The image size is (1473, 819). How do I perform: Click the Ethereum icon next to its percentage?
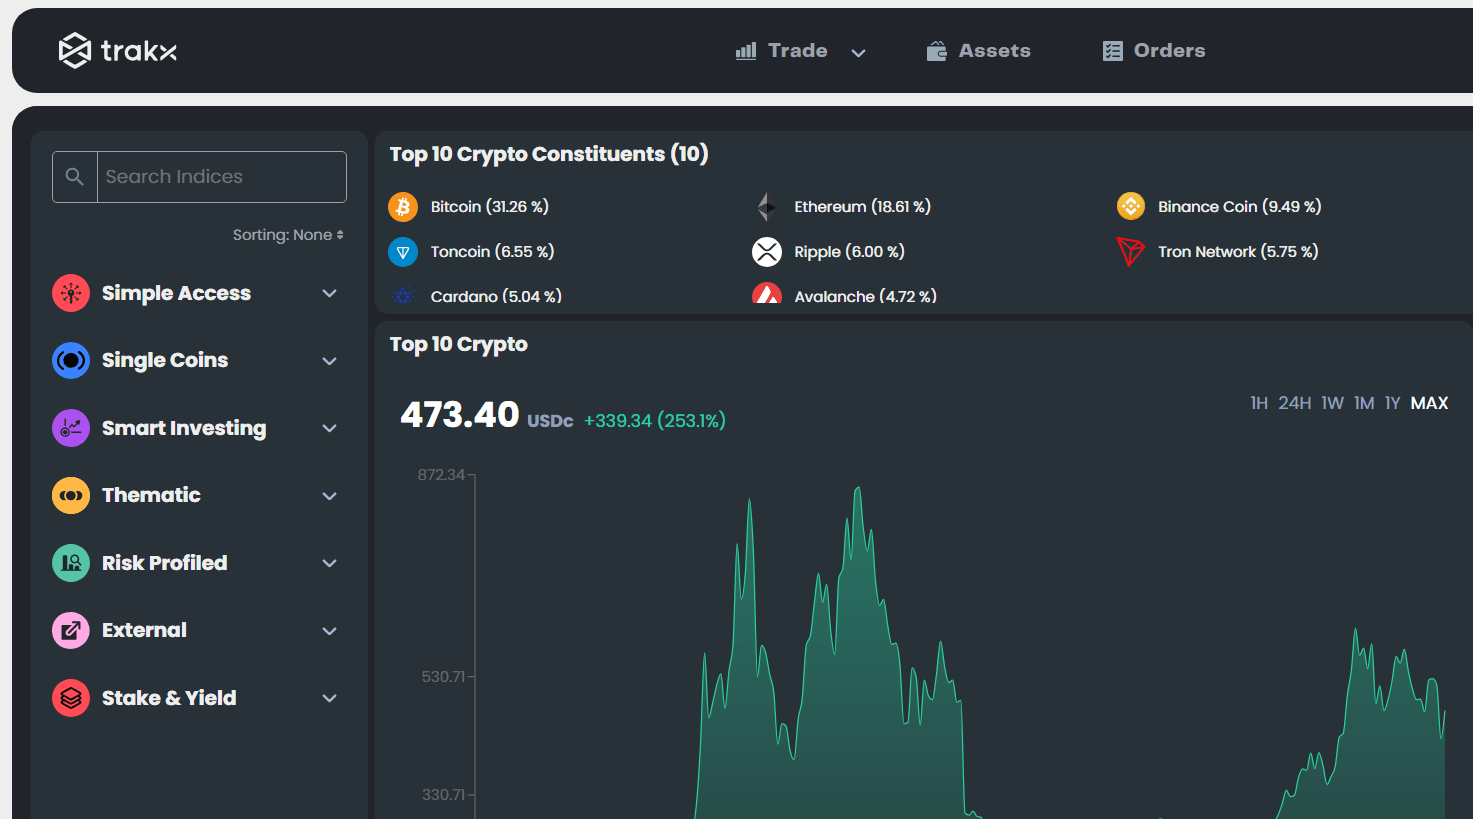pos(766,206)
